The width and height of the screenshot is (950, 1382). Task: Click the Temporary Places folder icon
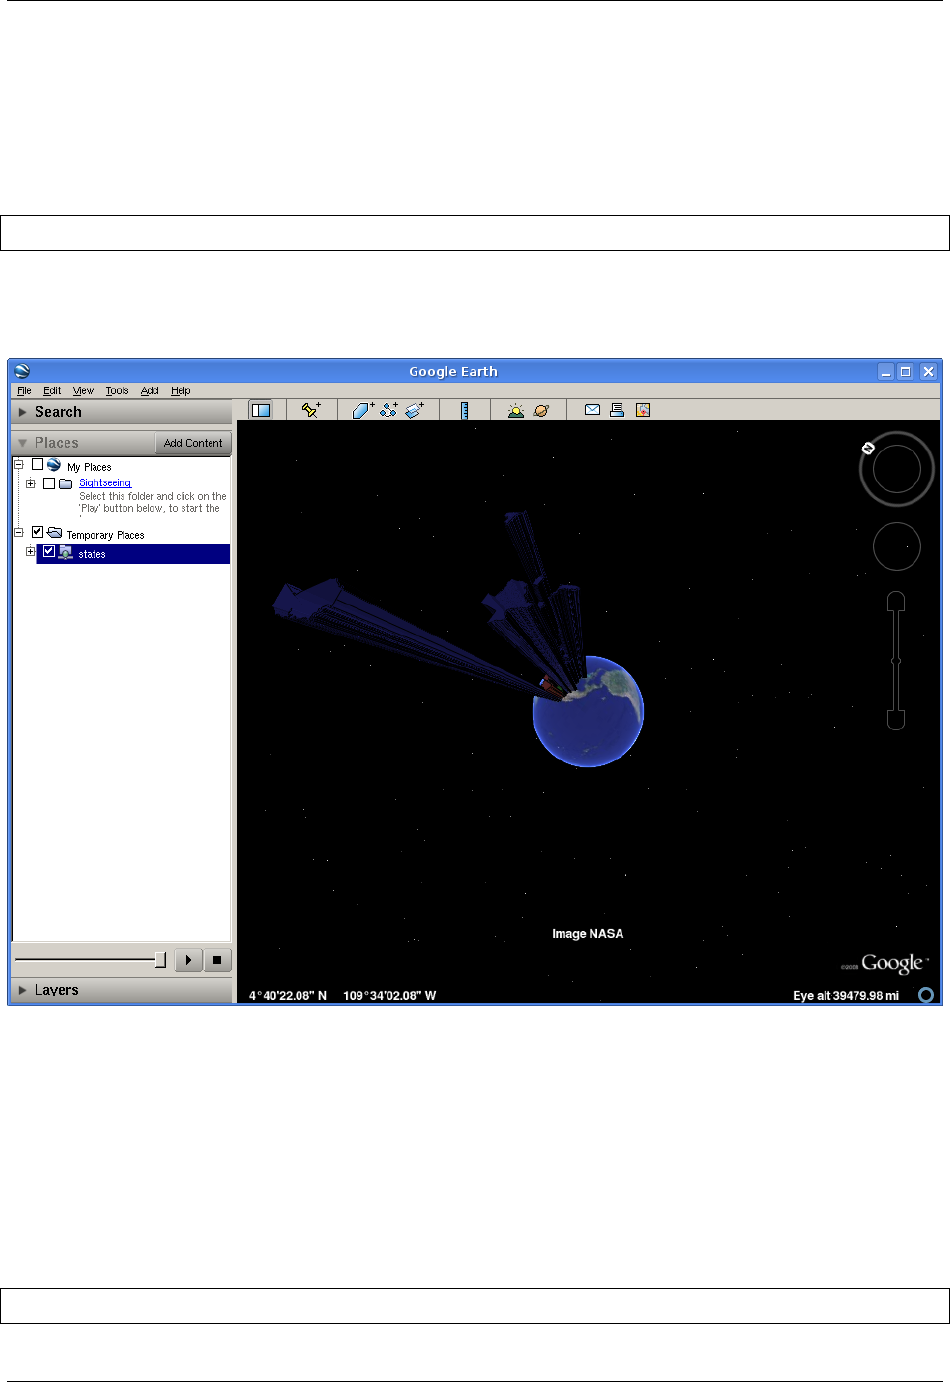[x=54, y=533]
